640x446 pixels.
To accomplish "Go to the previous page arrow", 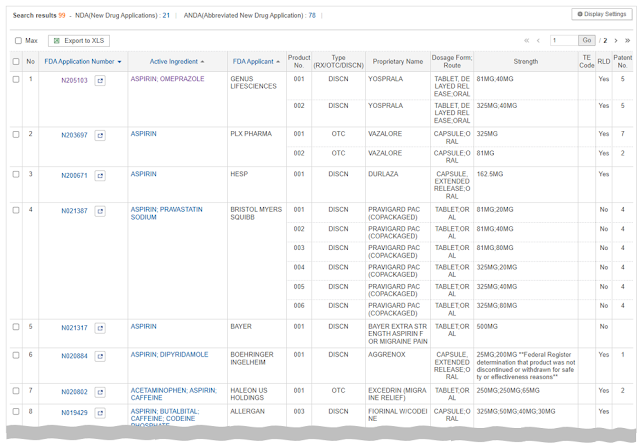I will 538,40.
